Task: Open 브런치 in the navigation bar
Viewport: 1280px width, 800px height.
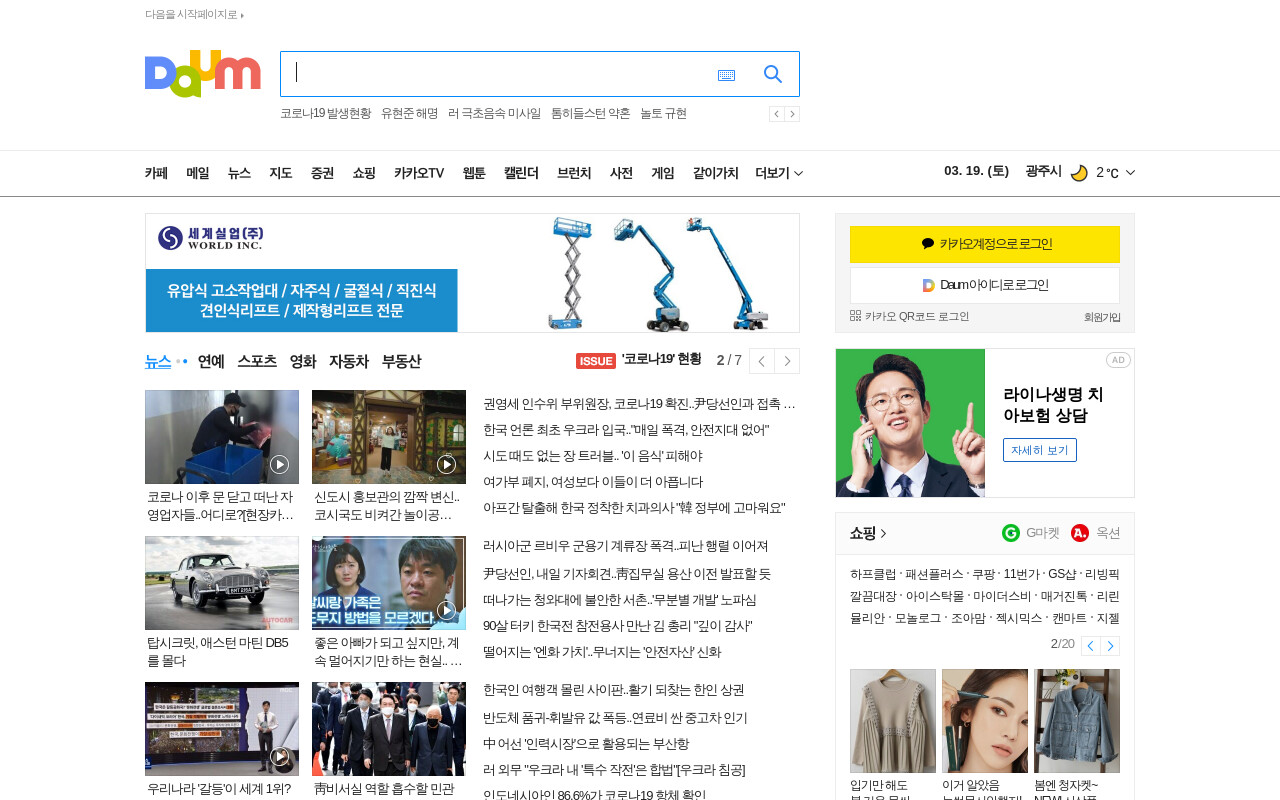Action: 574,173
